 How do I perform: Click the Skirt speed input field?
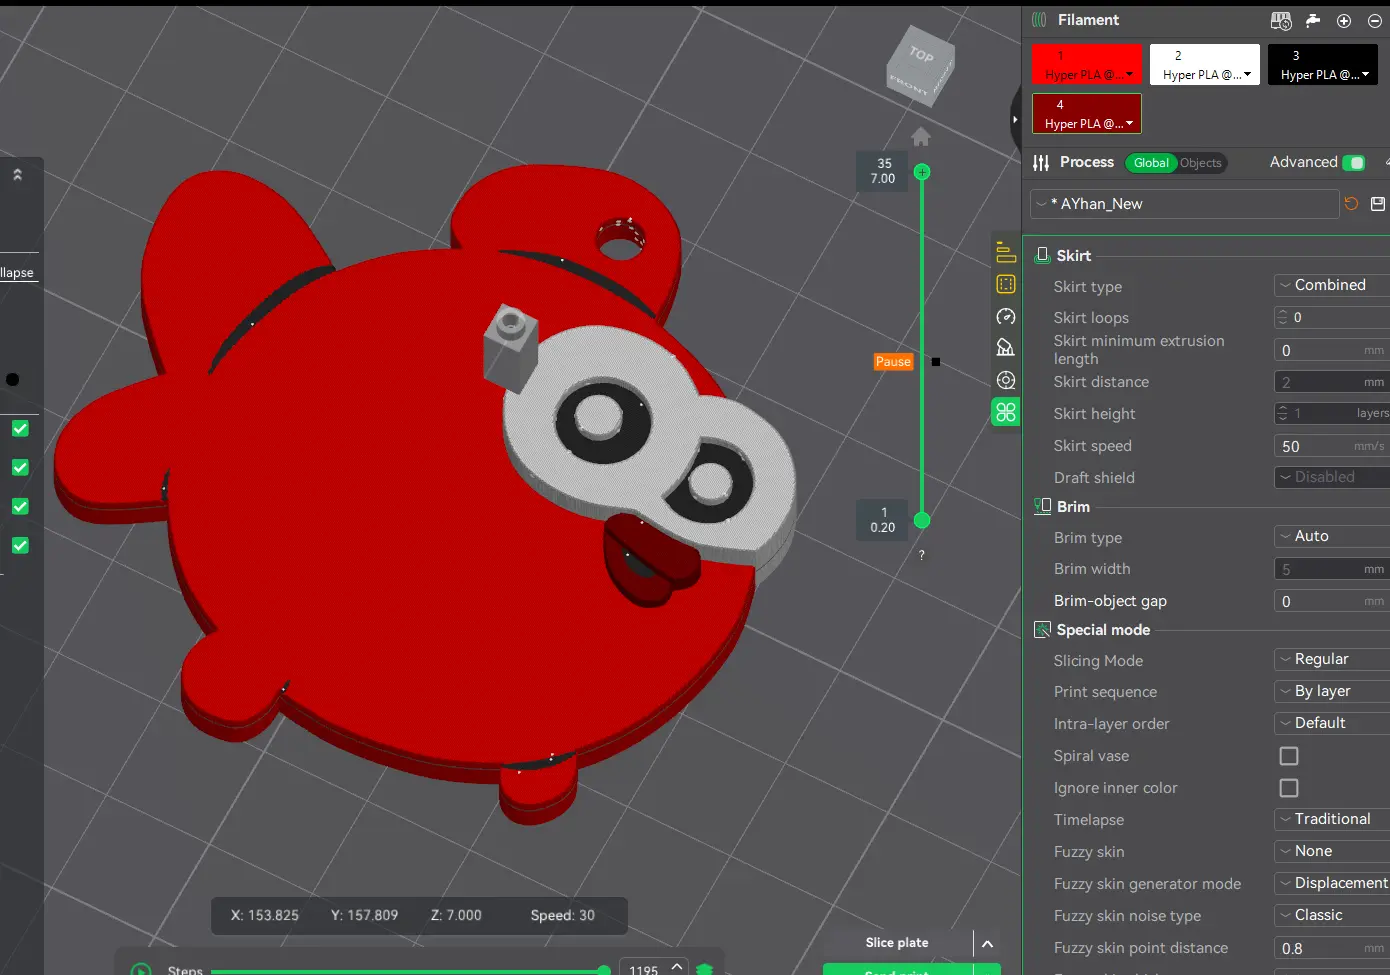[1332, 446]
